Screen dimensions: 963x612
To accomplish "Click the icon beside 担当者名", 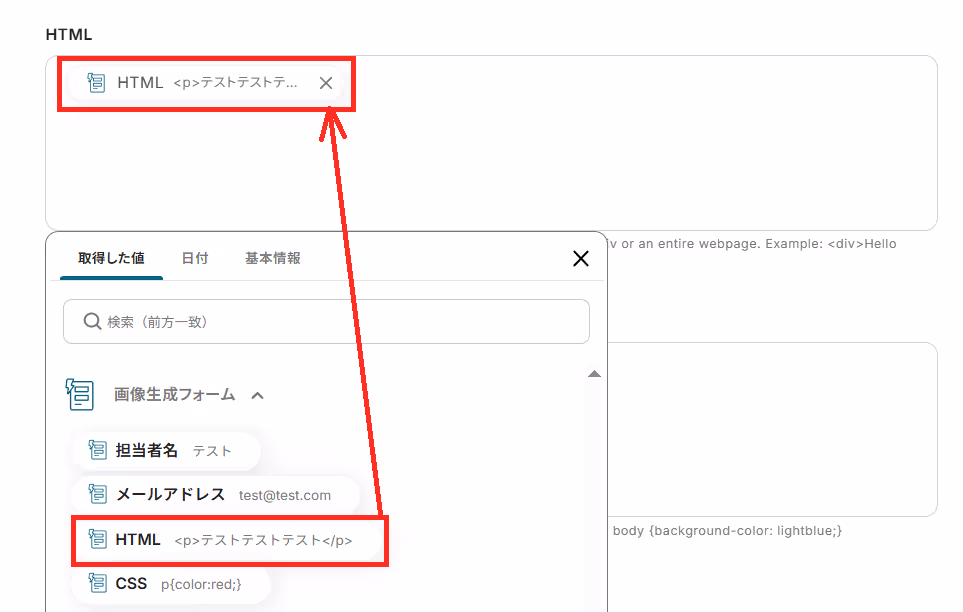I will [x=98, y=450].
